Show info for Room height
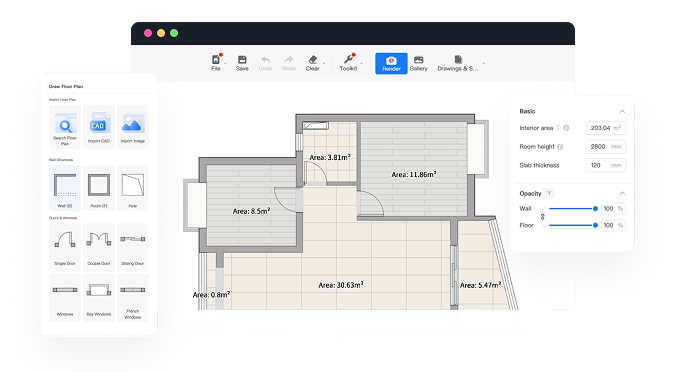This screenshot has height=372, width=680. (x=560, y=147)
